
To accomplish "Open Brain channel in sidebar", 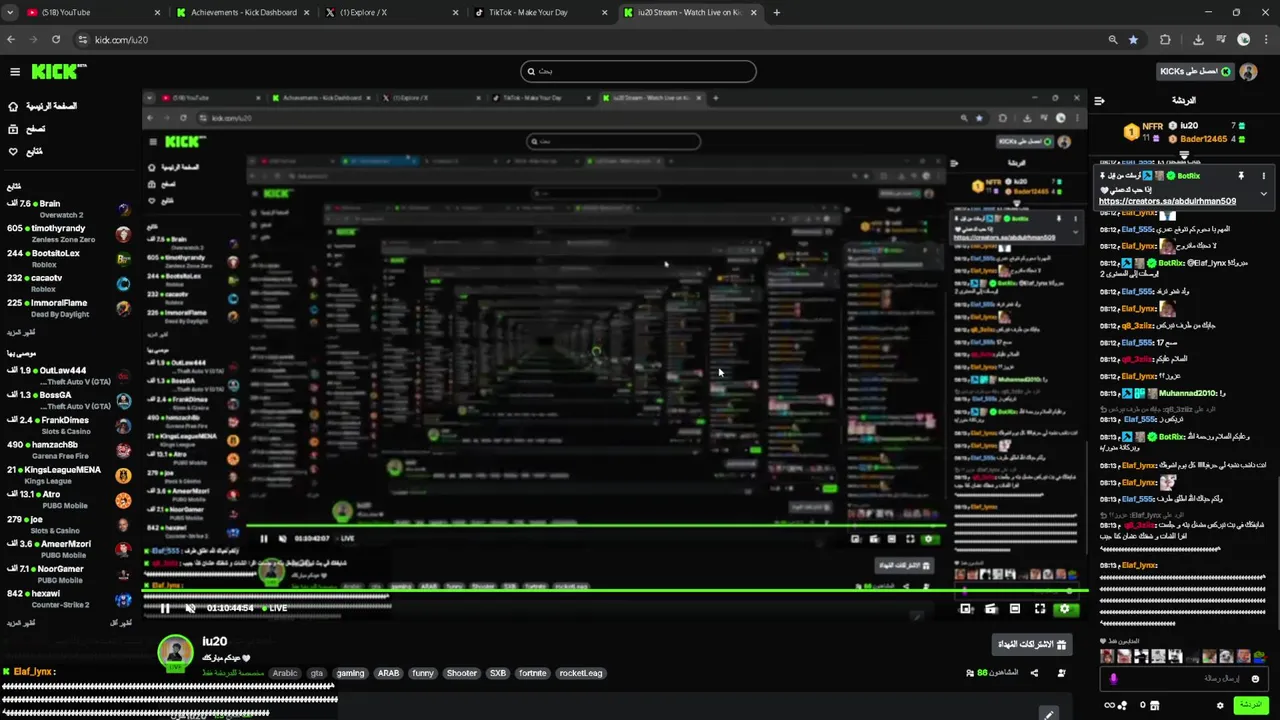I will pos(68,209).
